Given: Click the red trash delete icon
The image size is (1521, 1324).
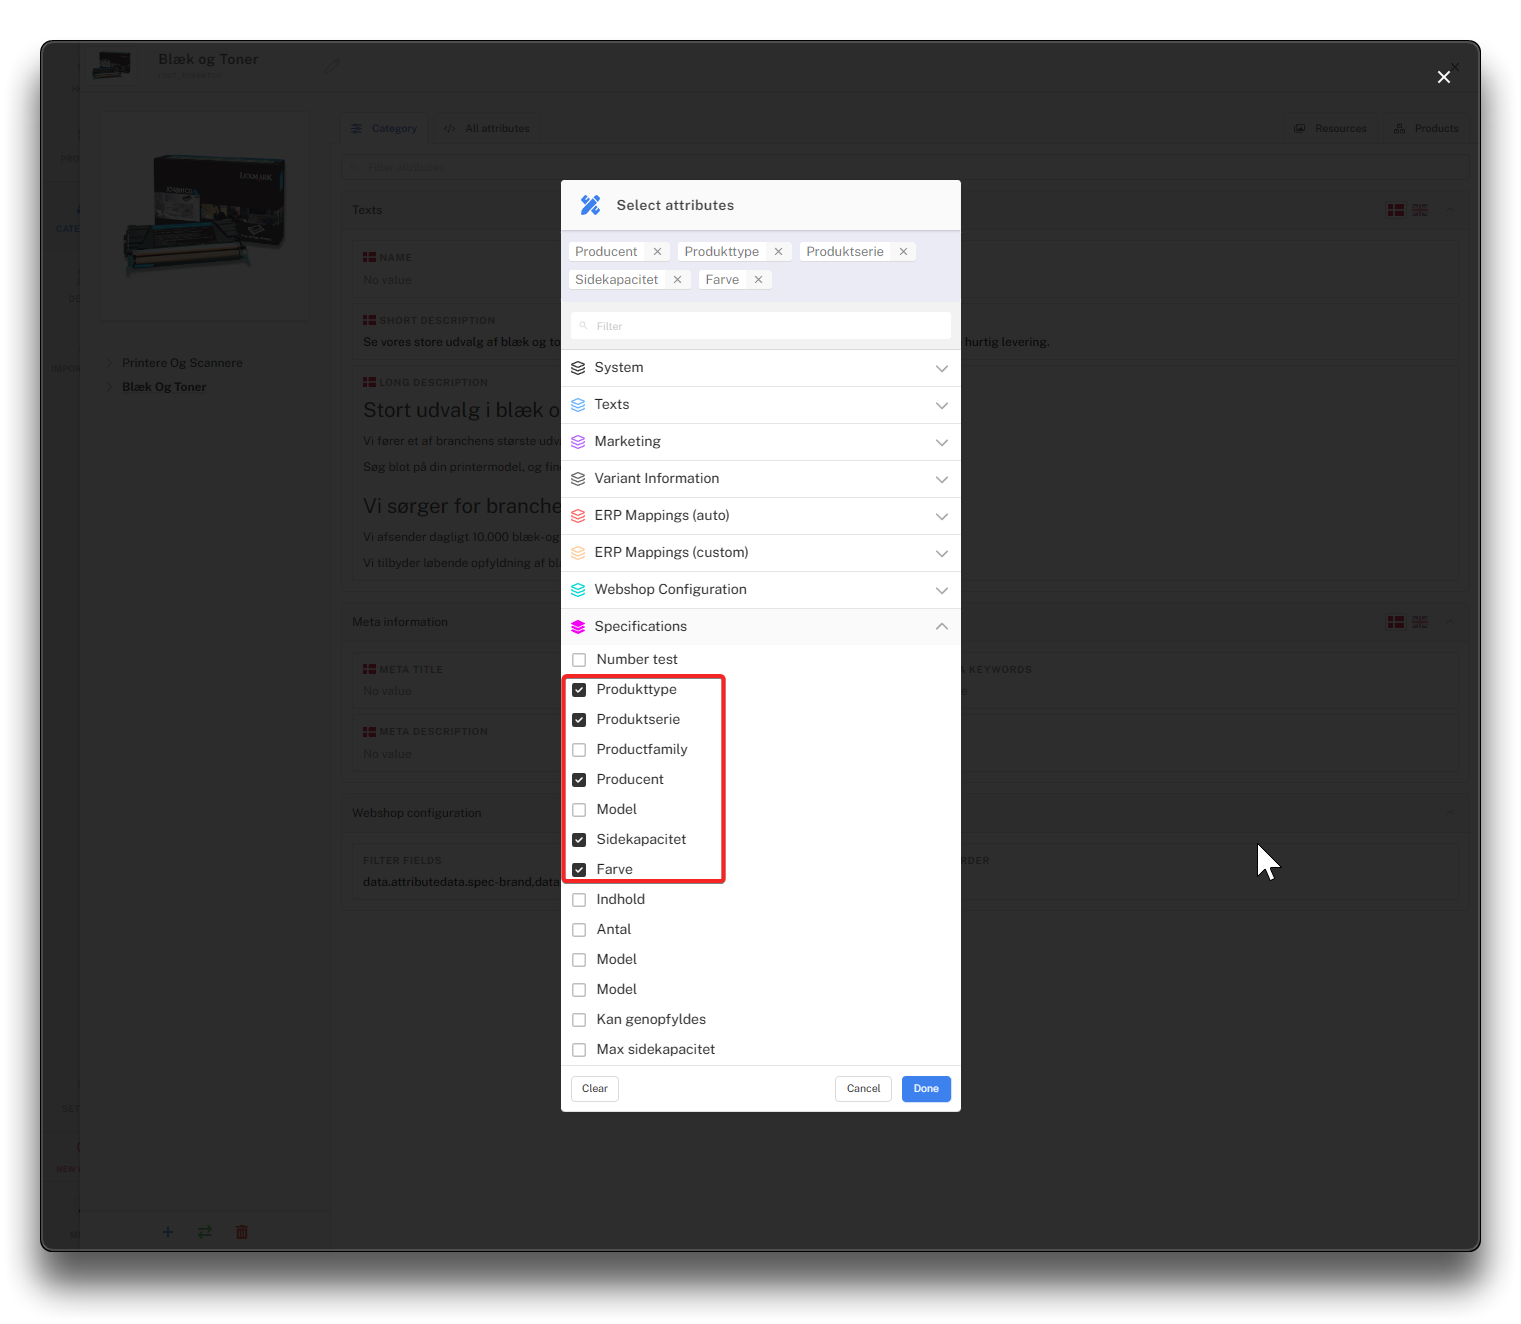Looking at the screenshot, I should click(x=242, y=1232).
